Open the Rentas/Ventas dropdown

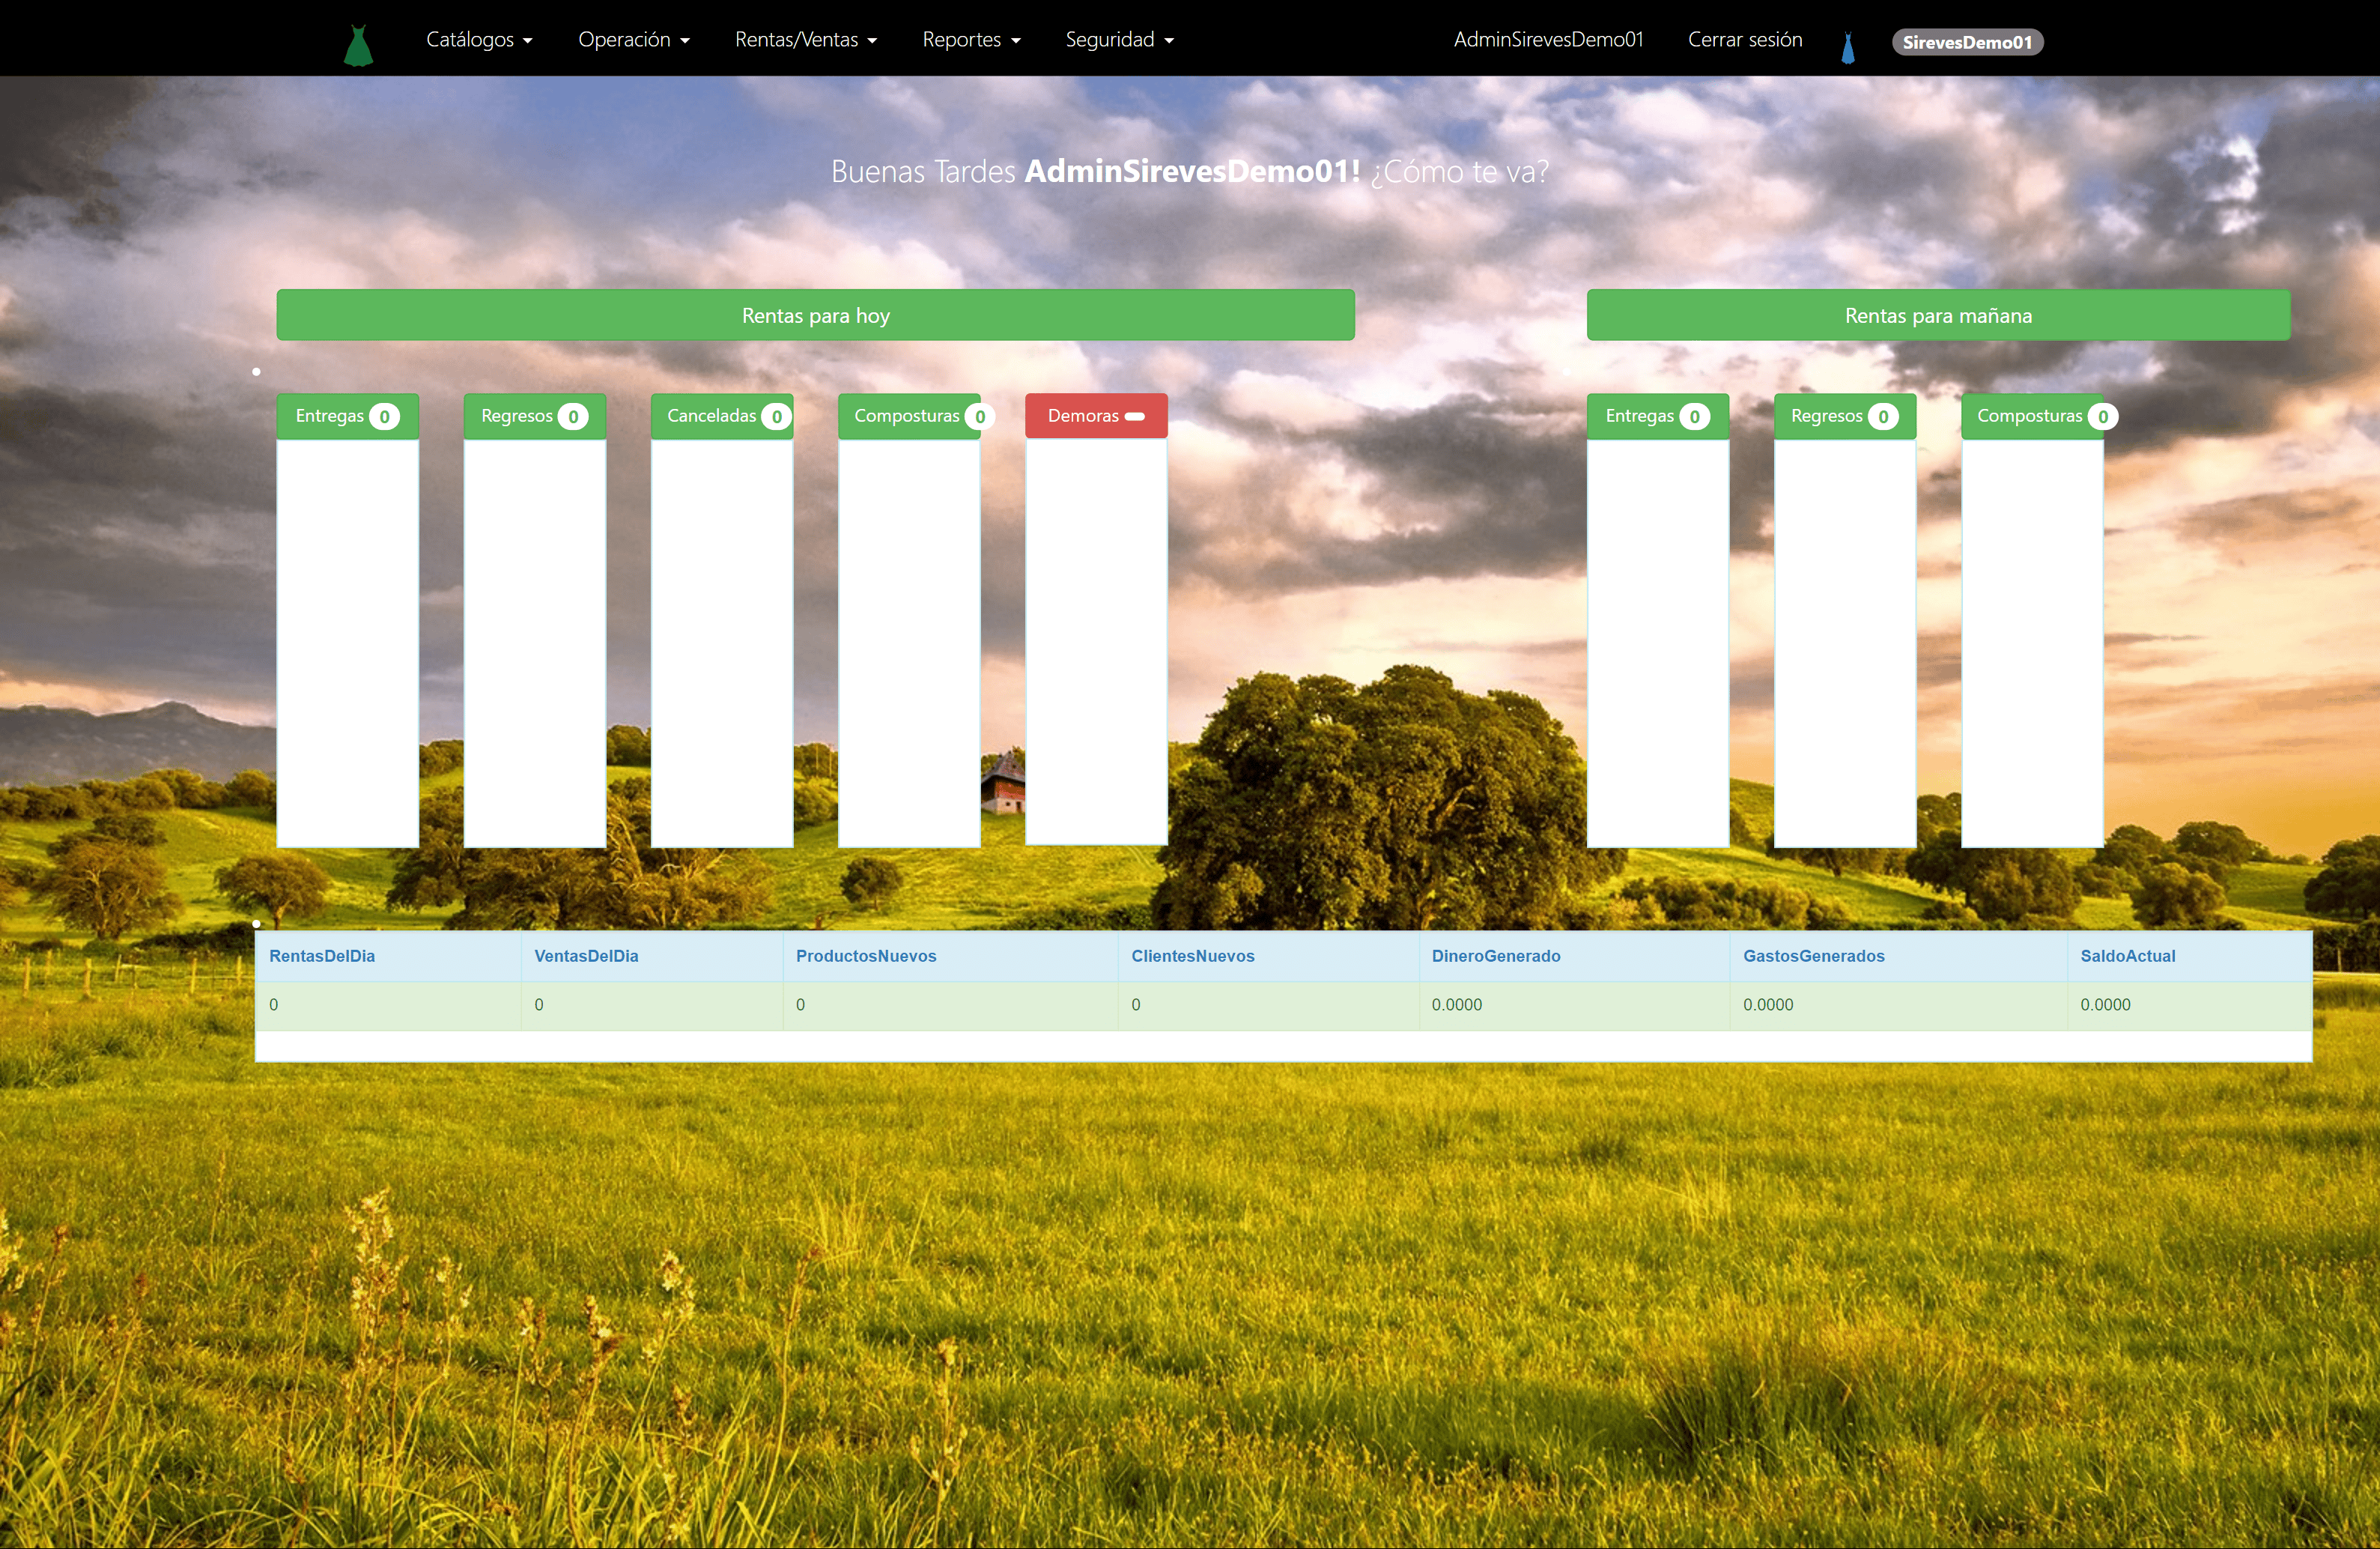[x=806, y=39]
